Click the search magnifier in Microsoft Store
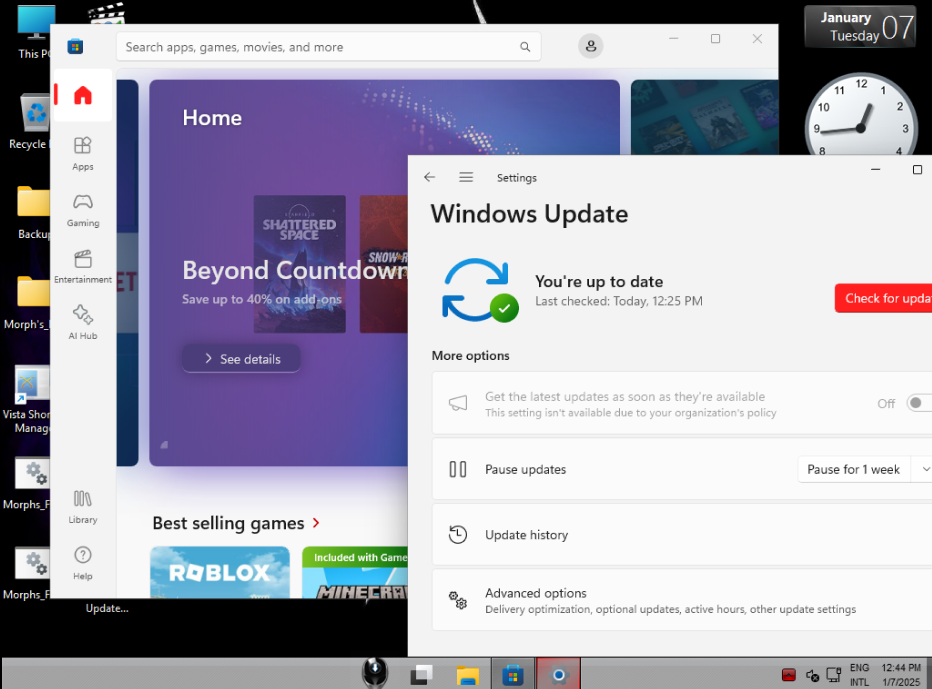The image size is (932, 689). [525, 47]
